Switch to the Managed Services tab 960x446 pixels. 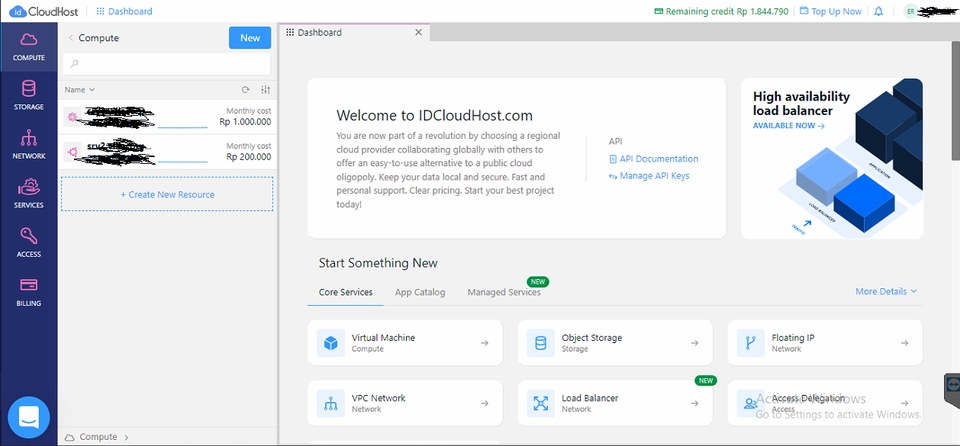point(504,292)
